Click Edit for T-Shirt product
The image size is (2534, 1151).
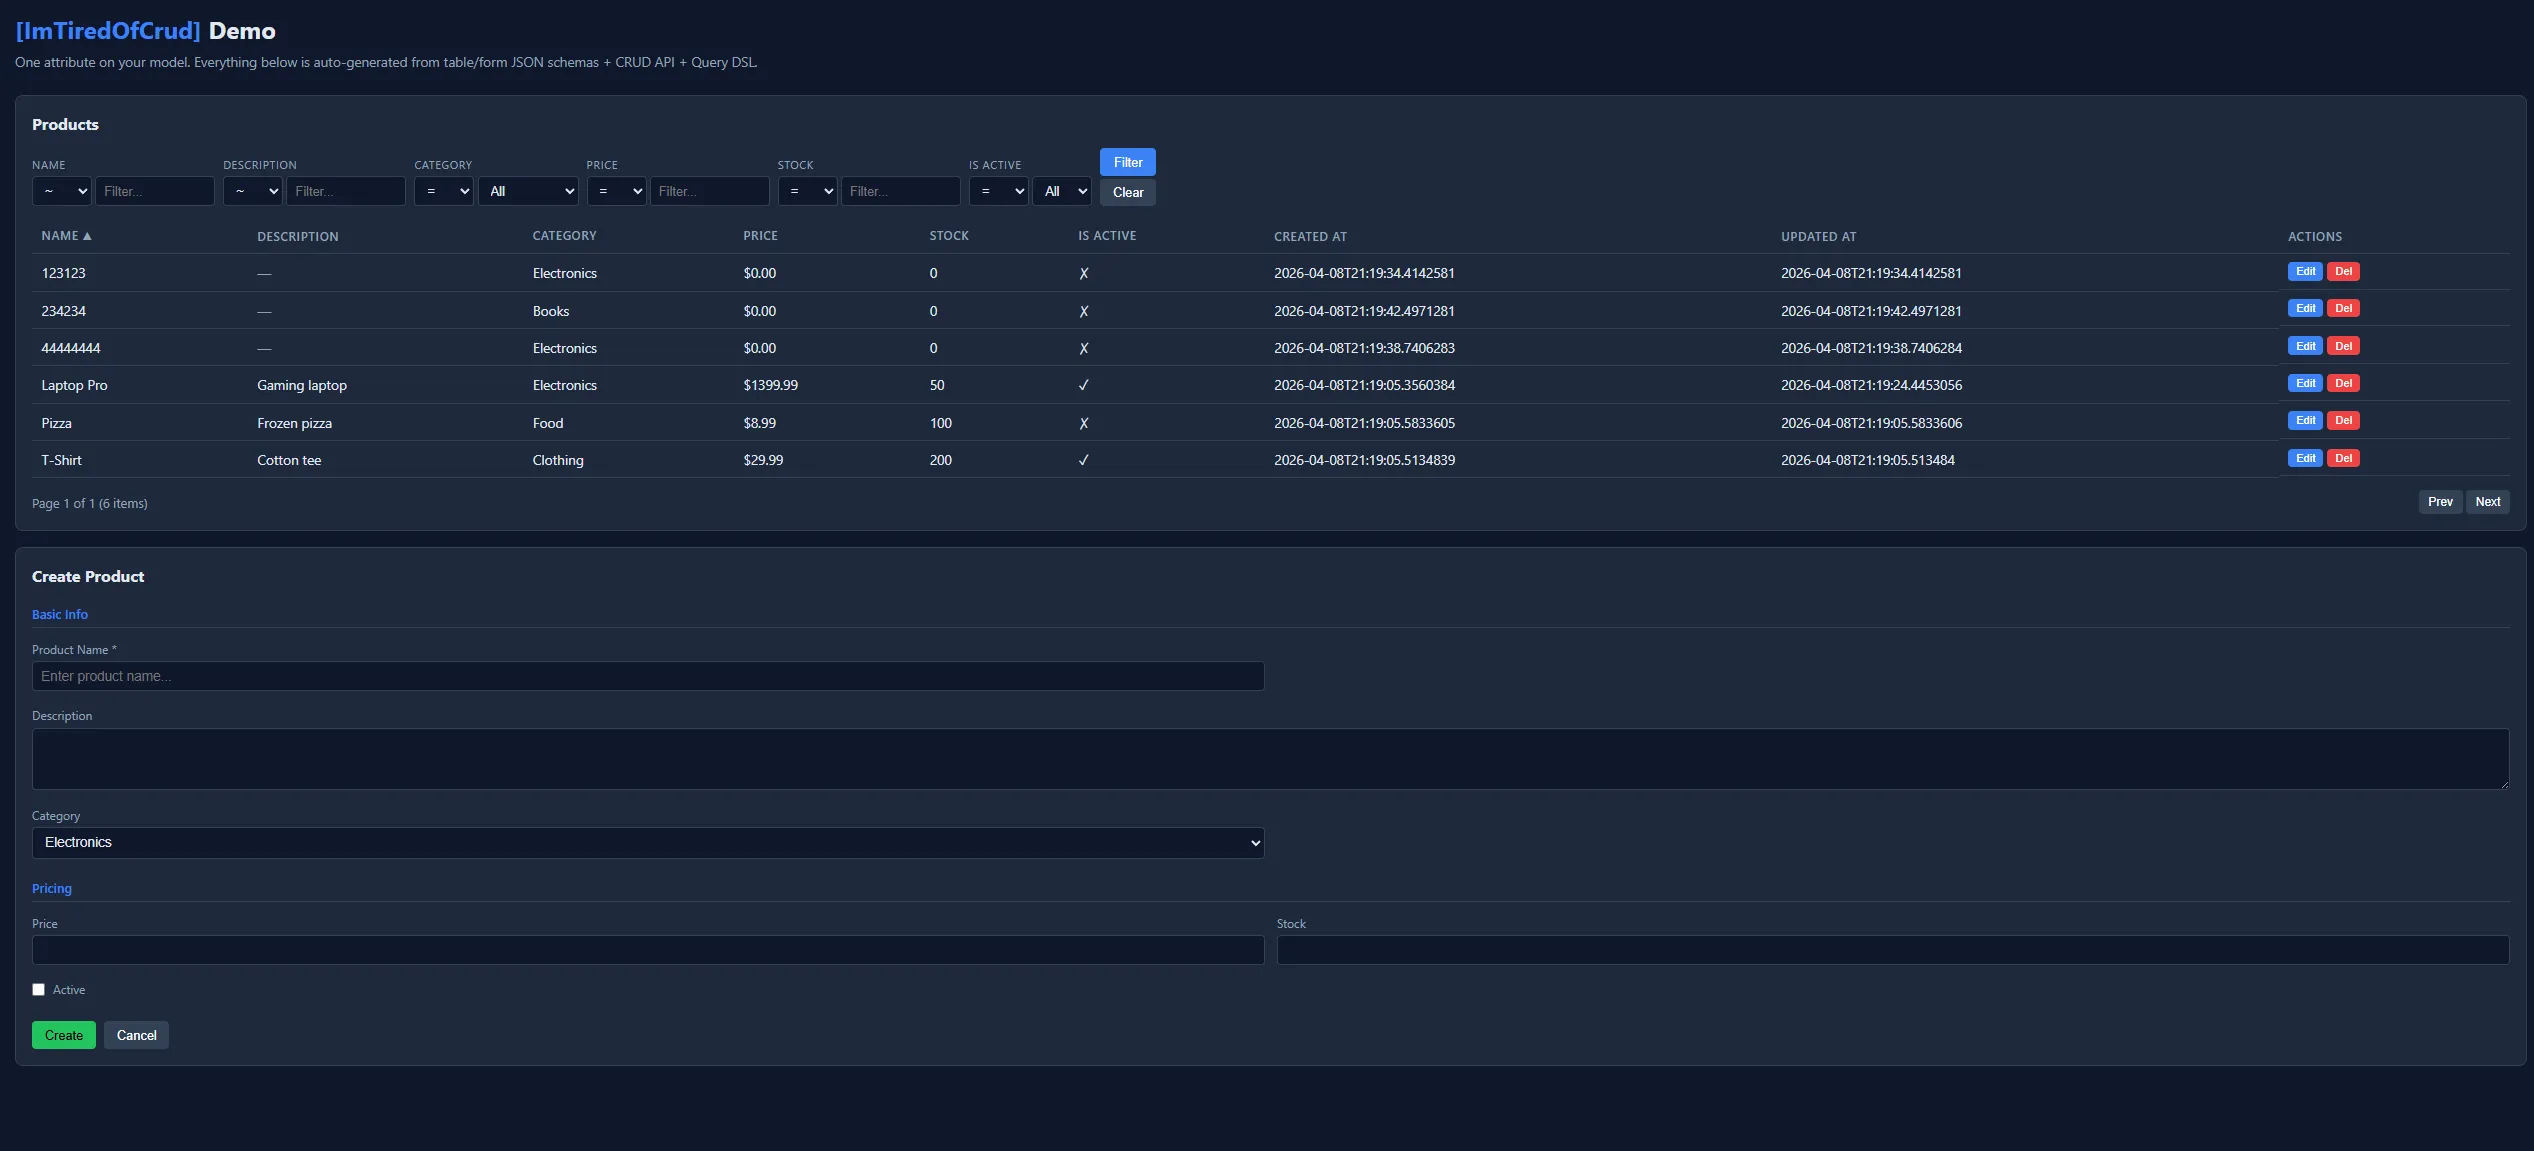tap(2304, 458)
